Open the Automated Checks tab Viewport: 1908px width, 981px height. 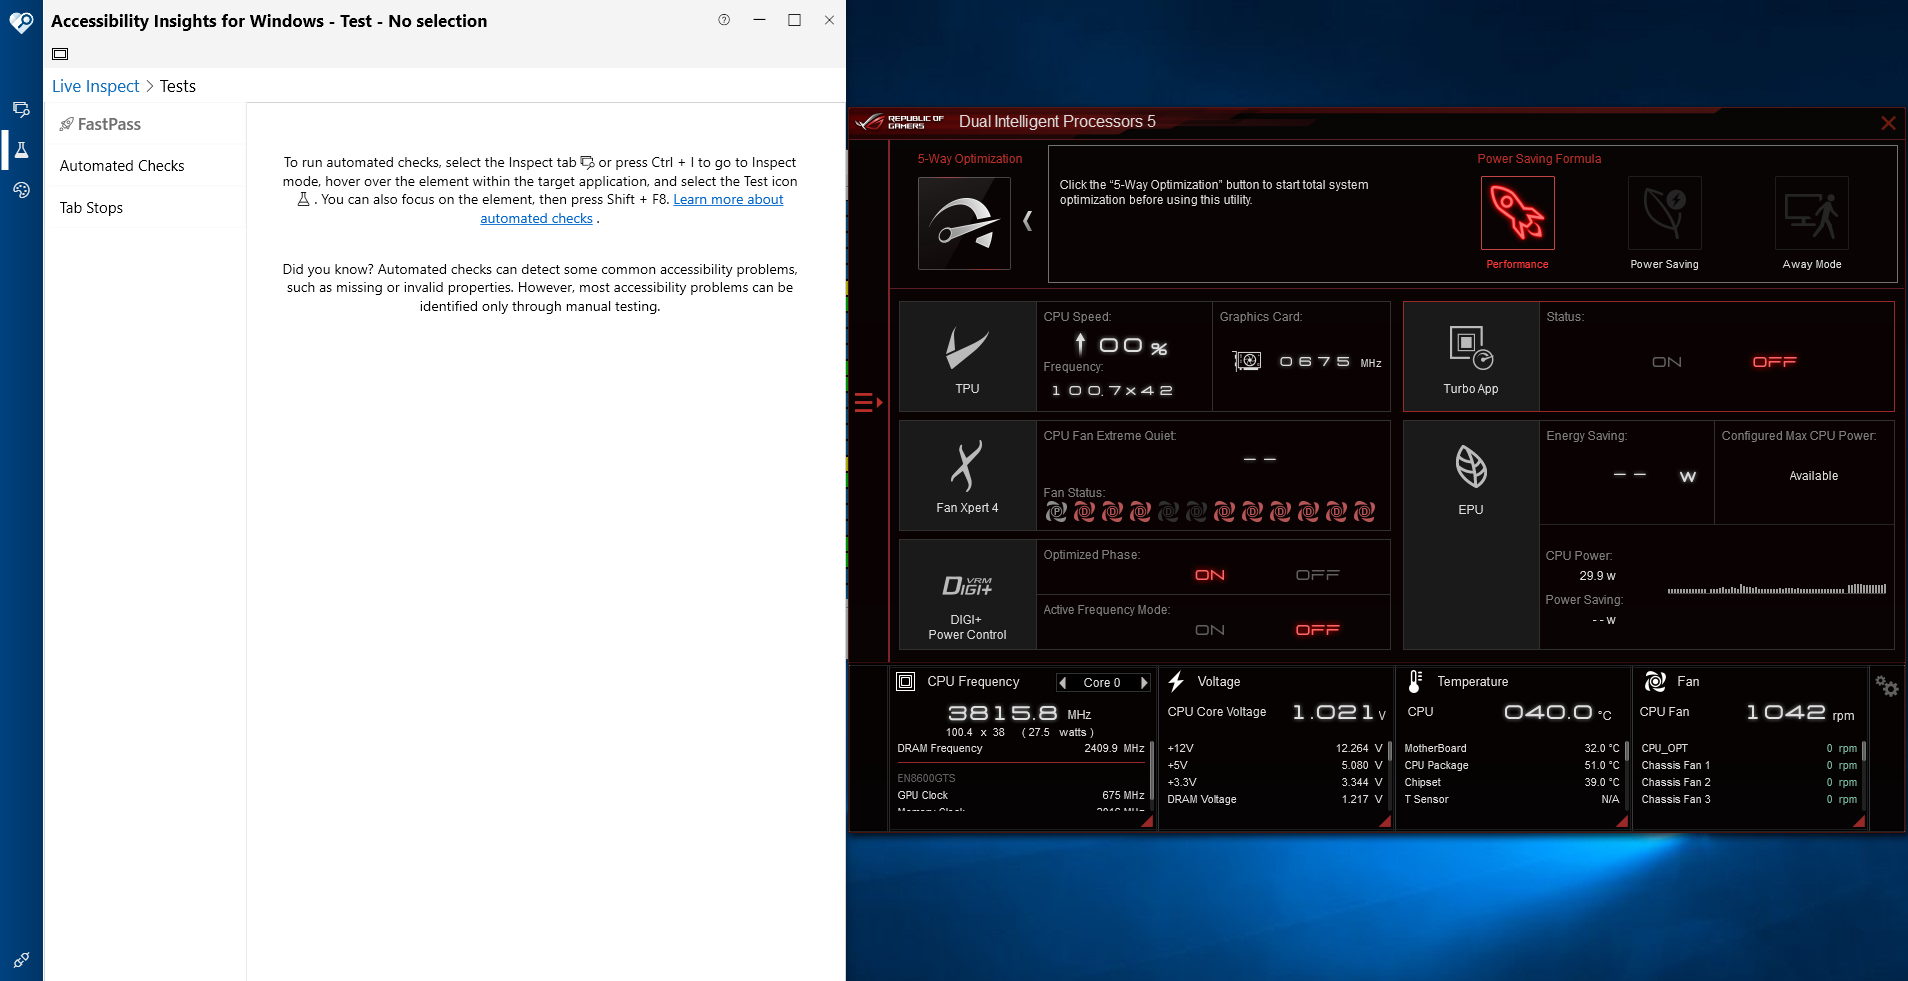tap(122, 165)
